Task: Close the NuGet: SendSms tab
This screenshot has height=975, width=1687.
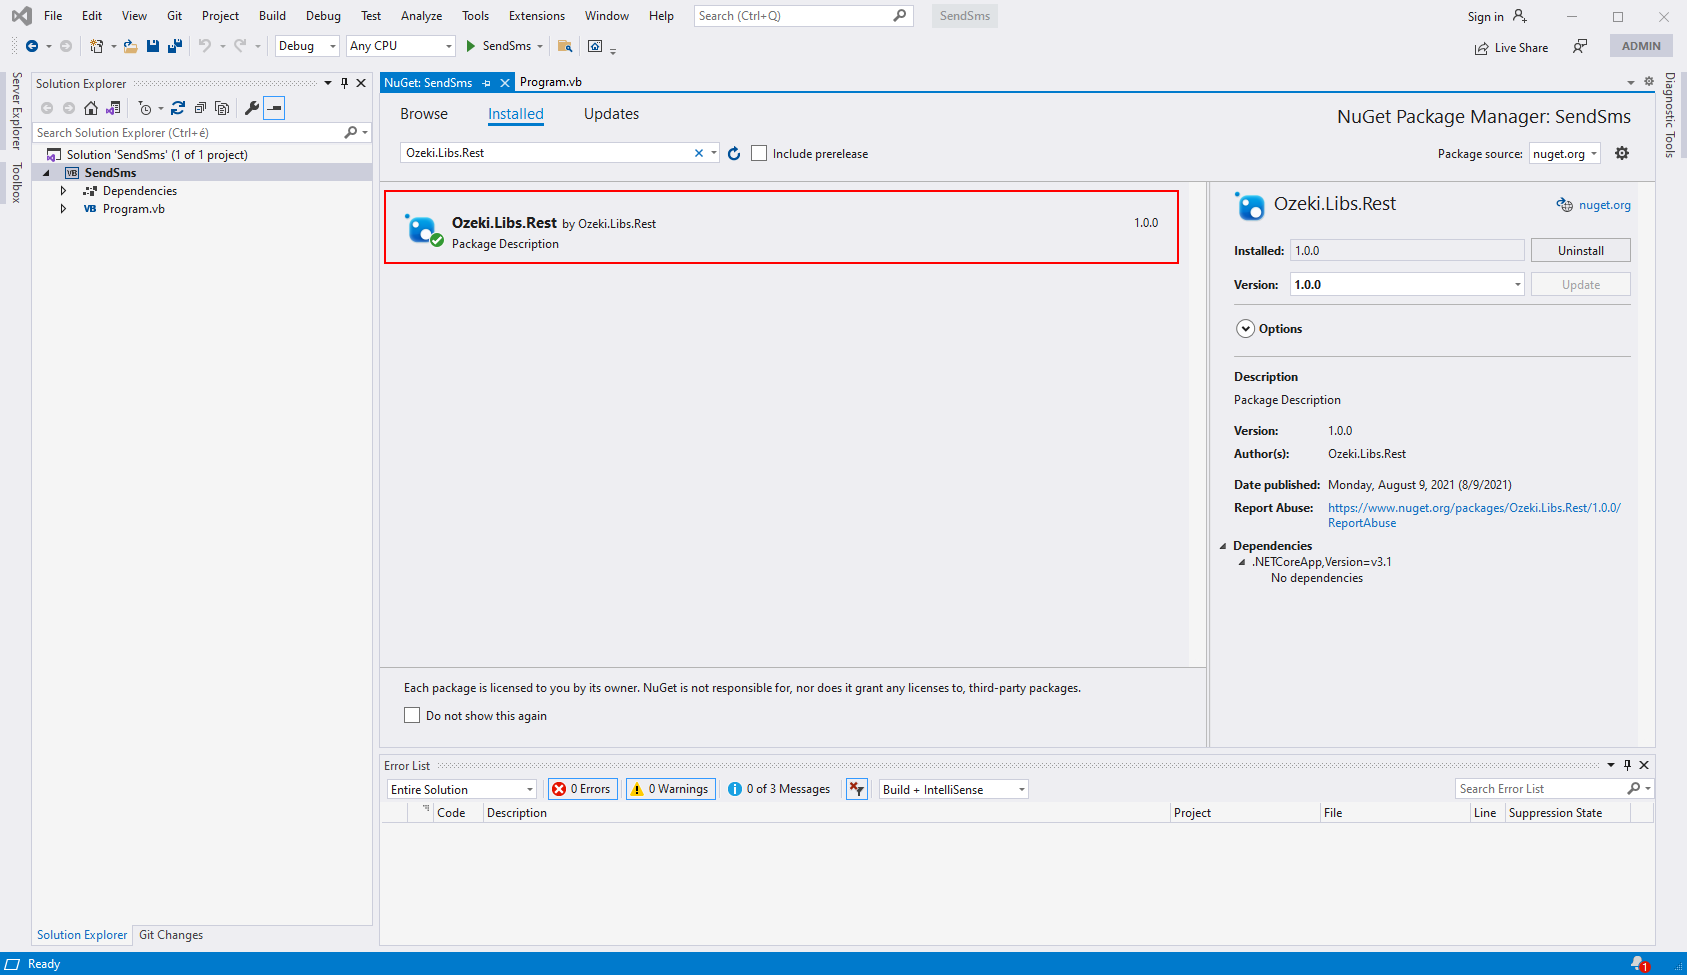Action: (505, 82)
